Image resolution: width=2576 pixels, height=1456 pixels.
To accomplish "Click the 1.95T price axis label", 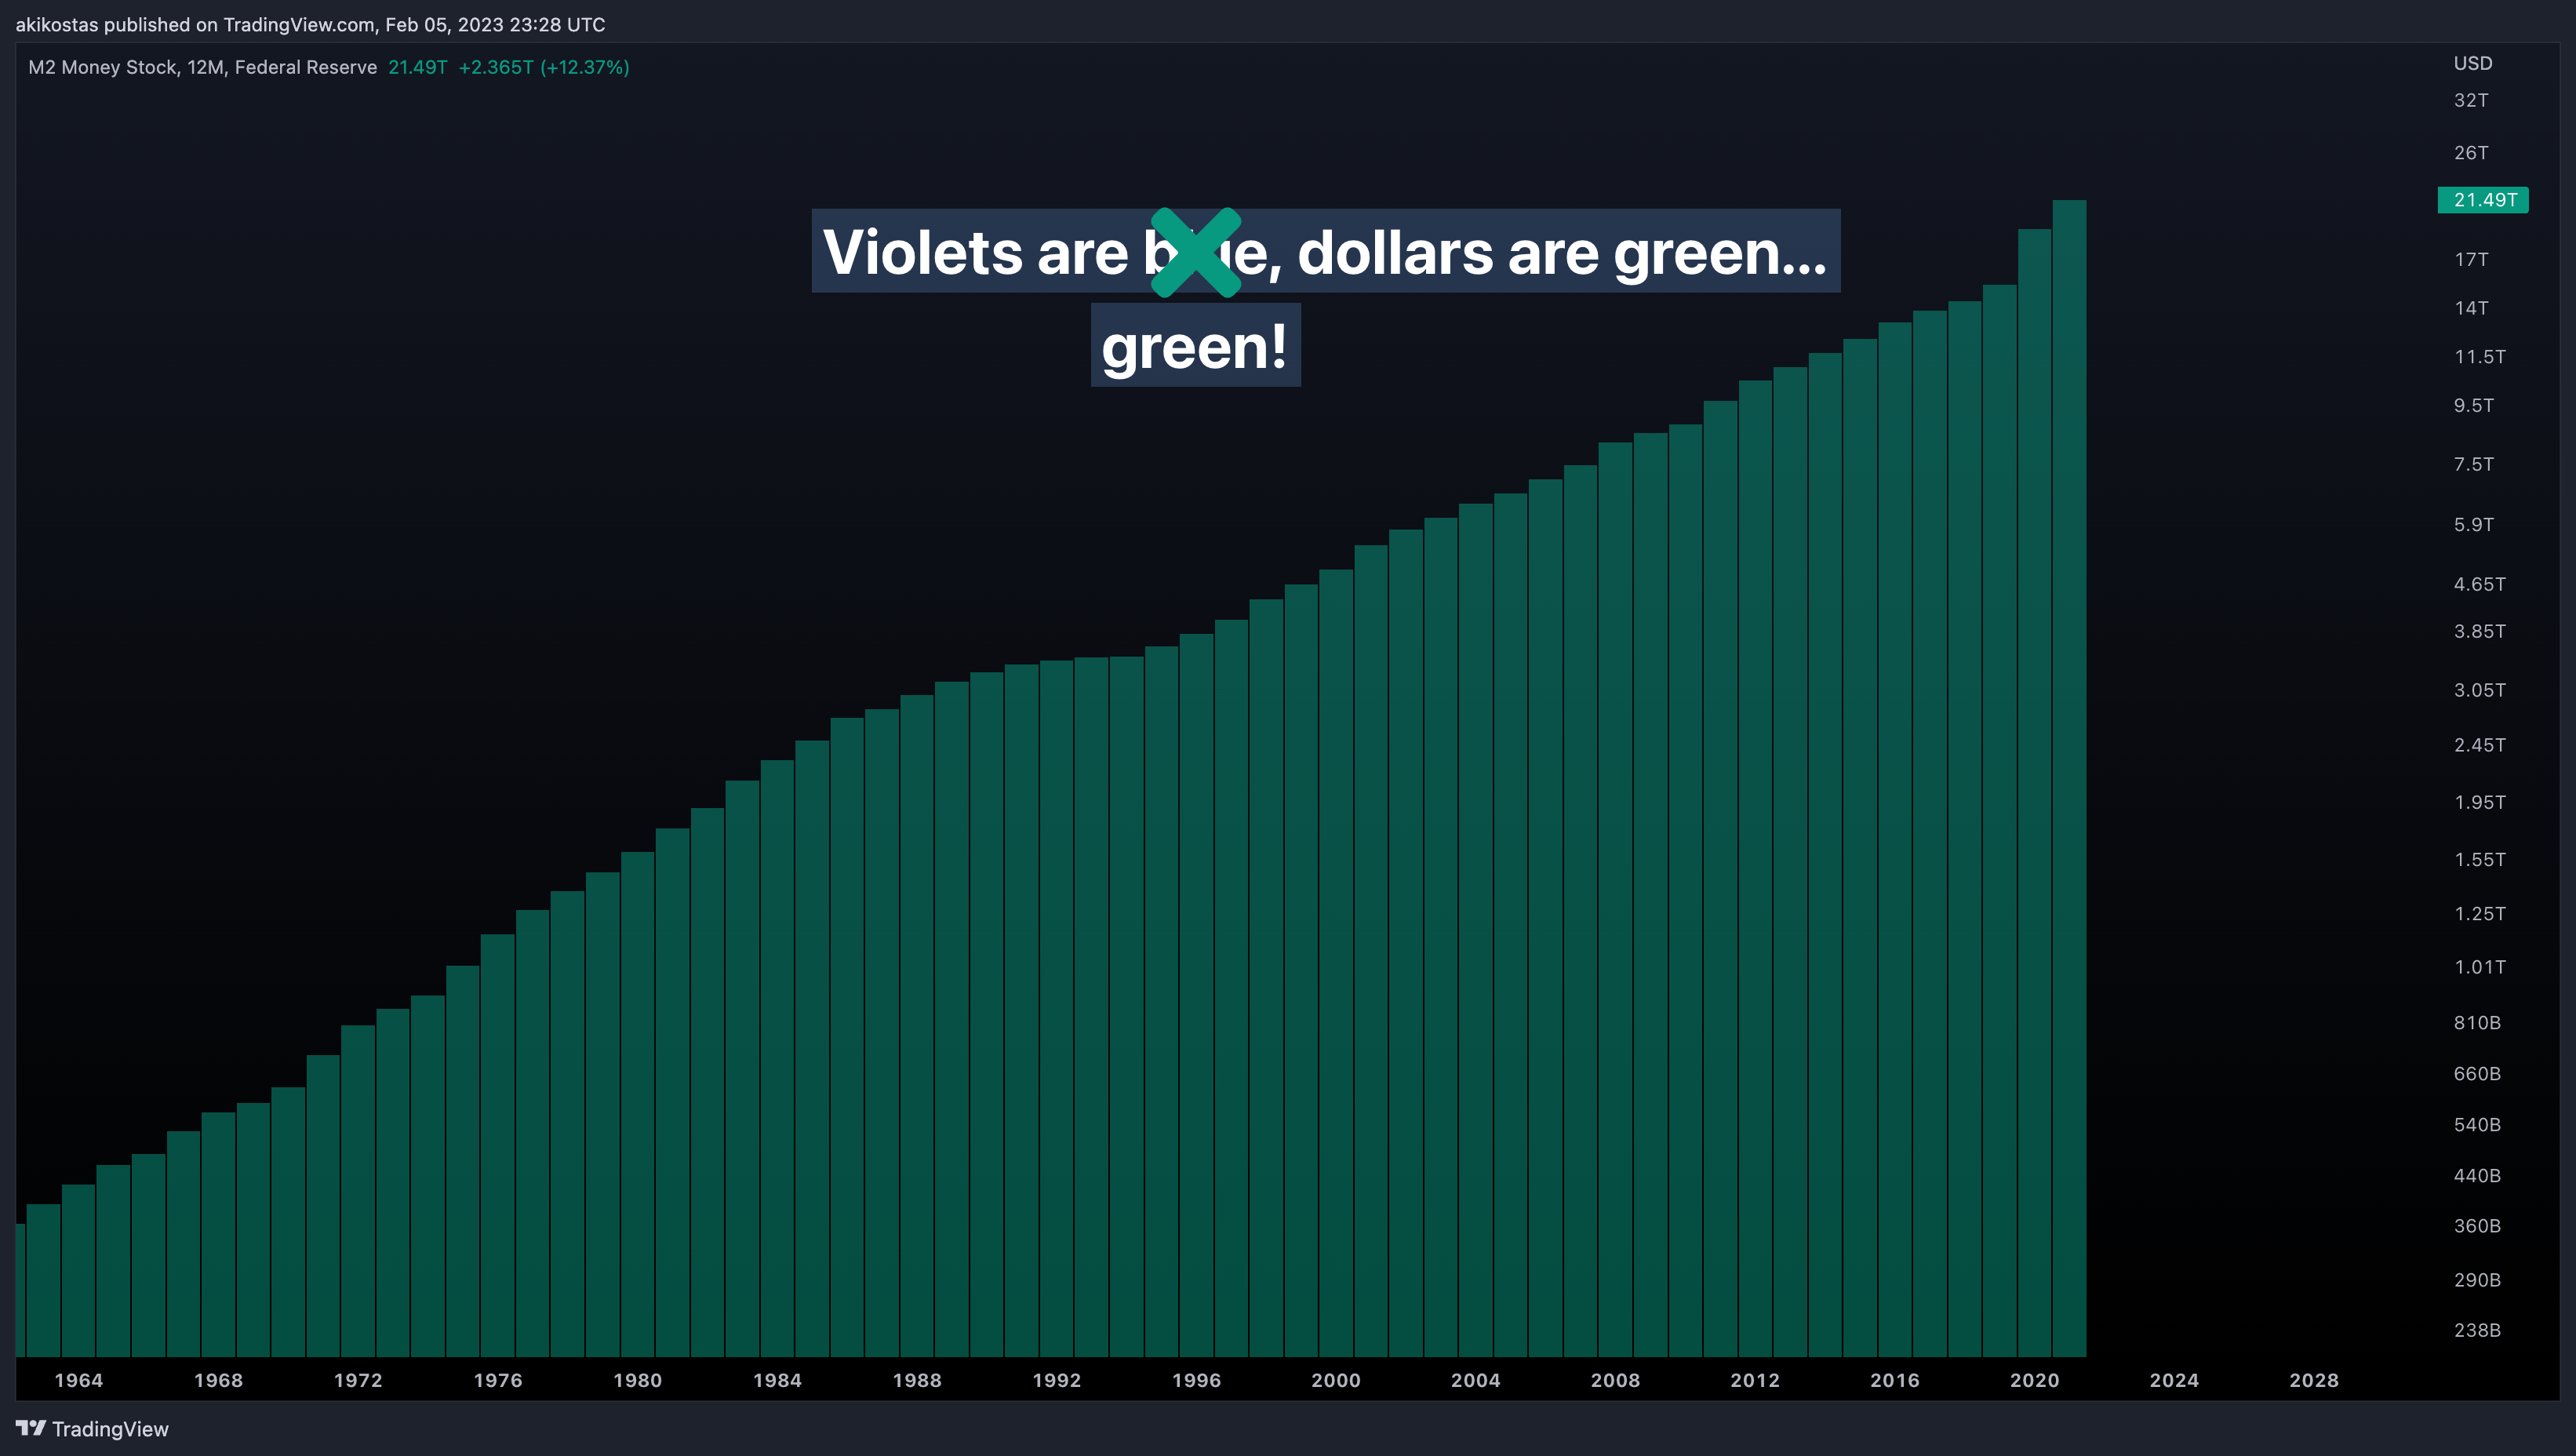I will (x=2480, y=802).
